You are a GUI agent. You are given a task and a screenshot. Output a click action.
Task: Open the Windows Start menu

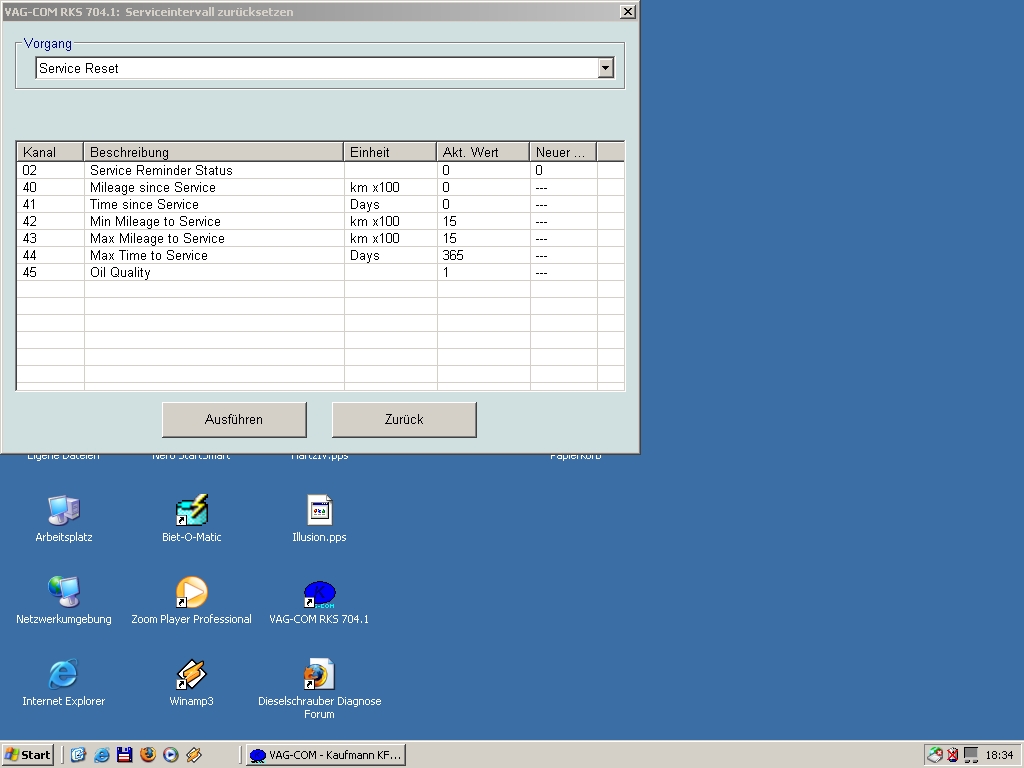pyautogui.click(x=27, y=755)
